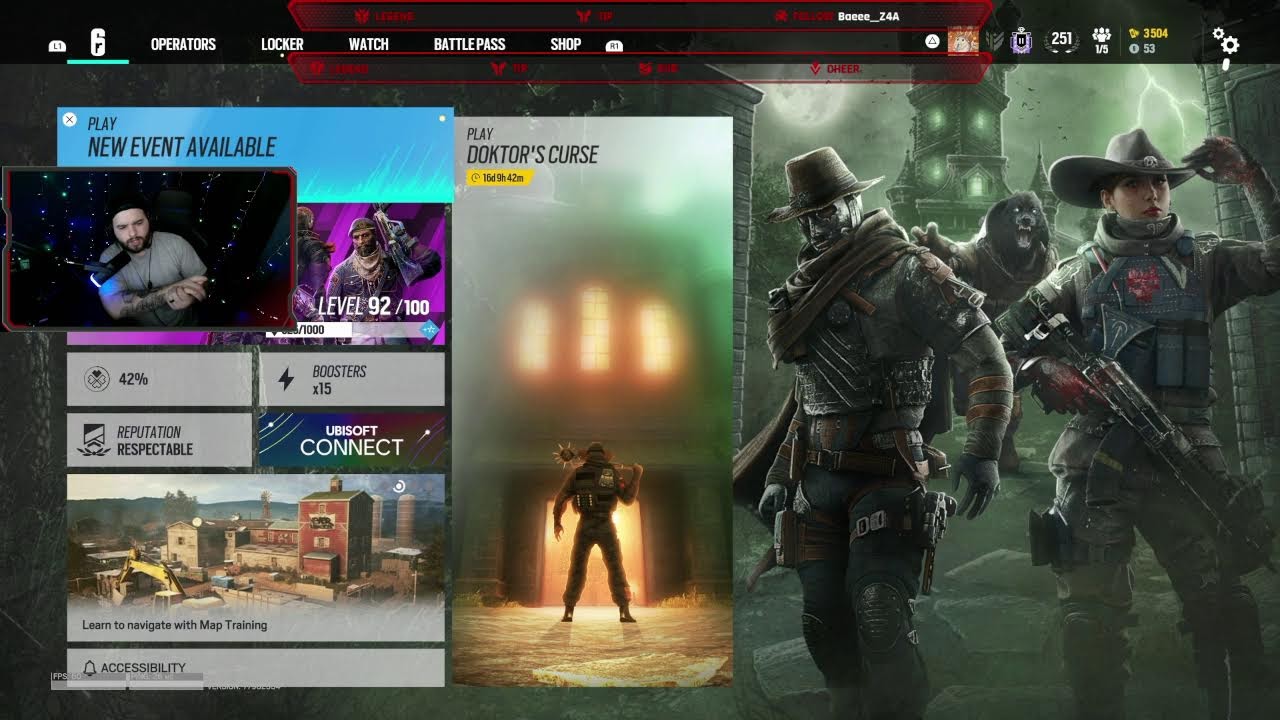Screen dimensions: 1280x720
Task: Click the reputation badge icon
Action: (94, 440)
